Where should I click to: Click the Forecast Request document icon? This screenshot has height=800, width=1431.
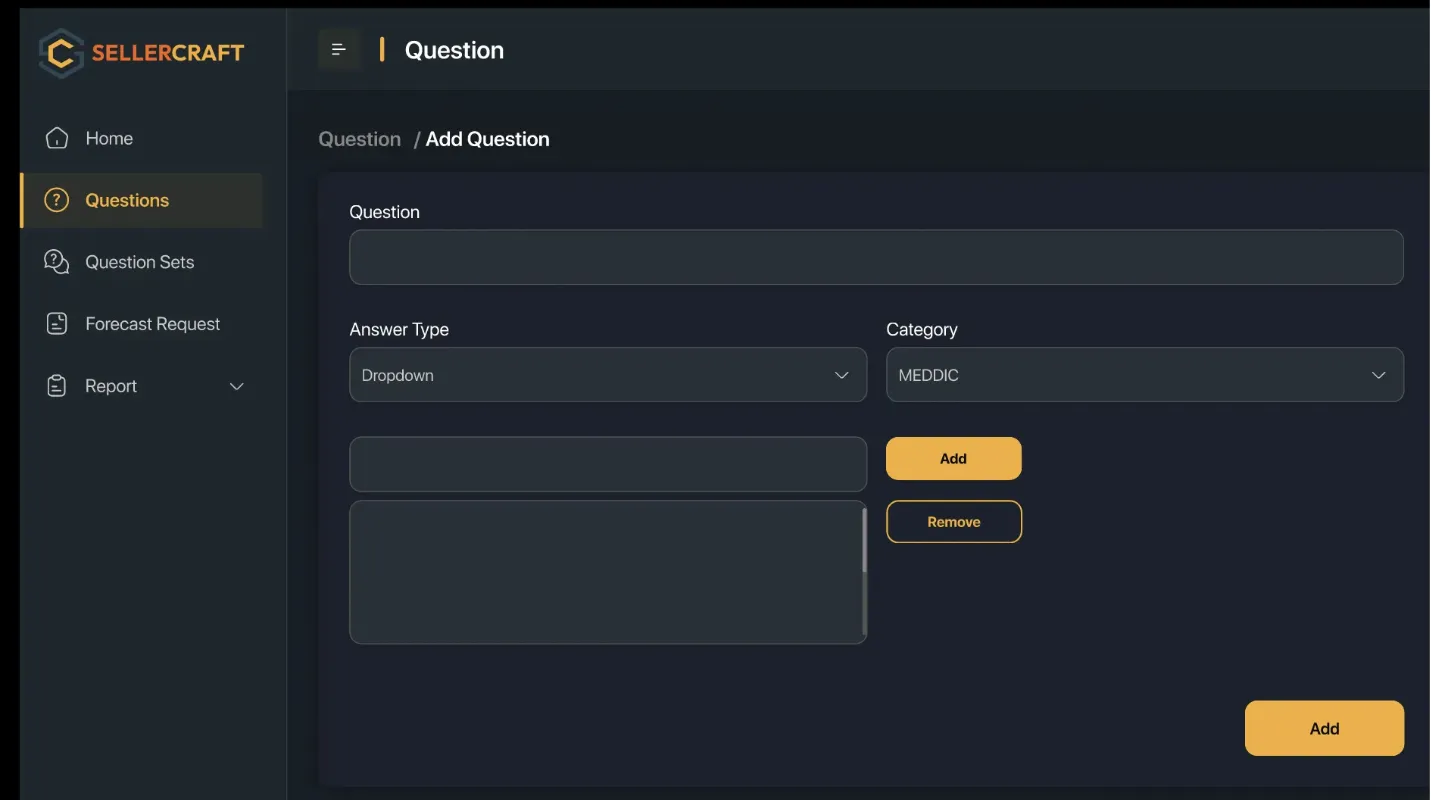pos(57,324)
